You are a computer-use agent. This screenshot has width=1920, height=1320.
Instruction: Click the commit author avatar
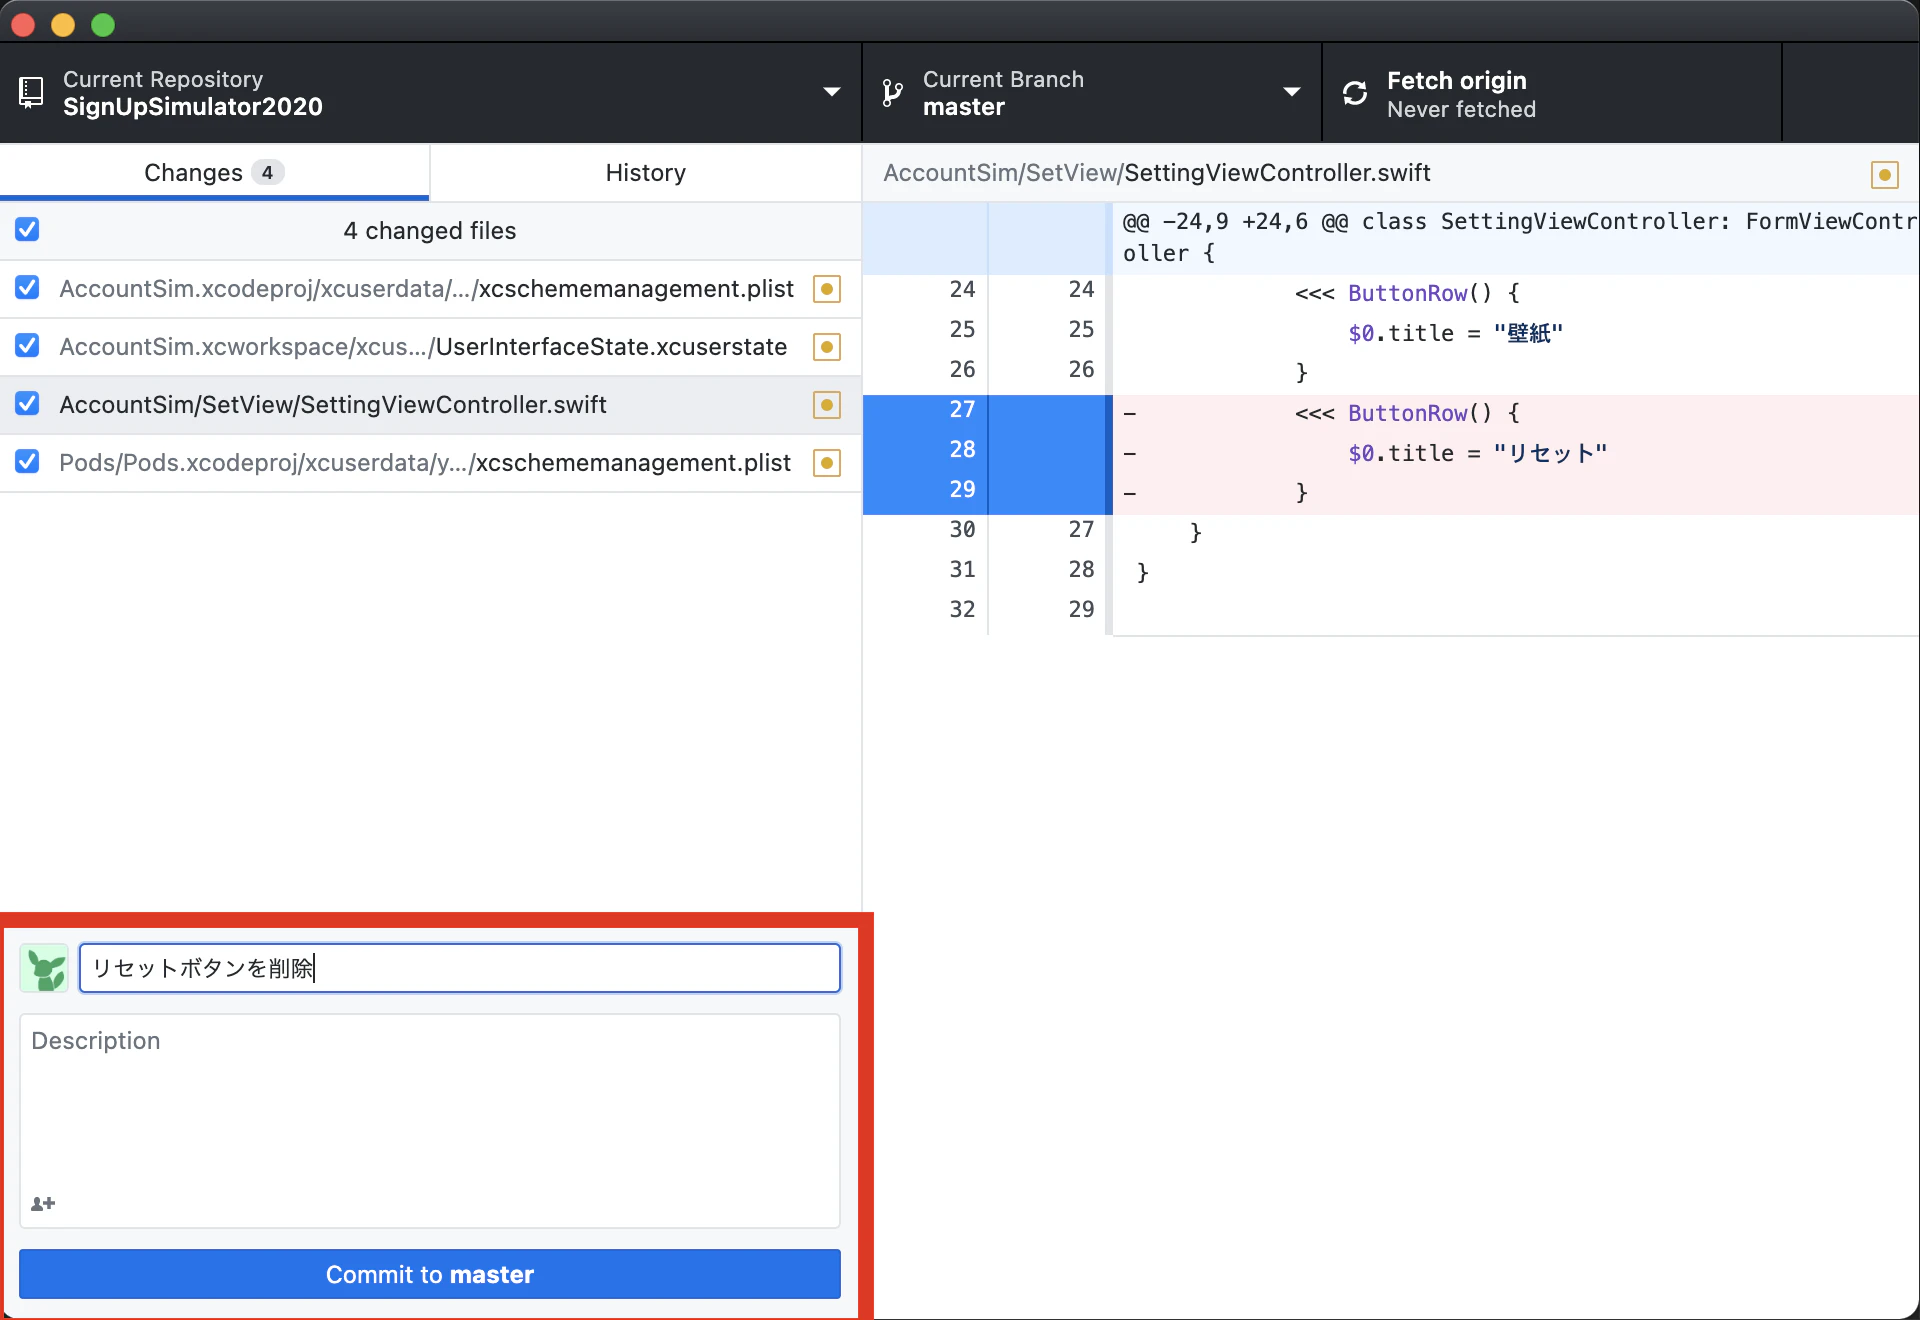[x=45, y=968]
